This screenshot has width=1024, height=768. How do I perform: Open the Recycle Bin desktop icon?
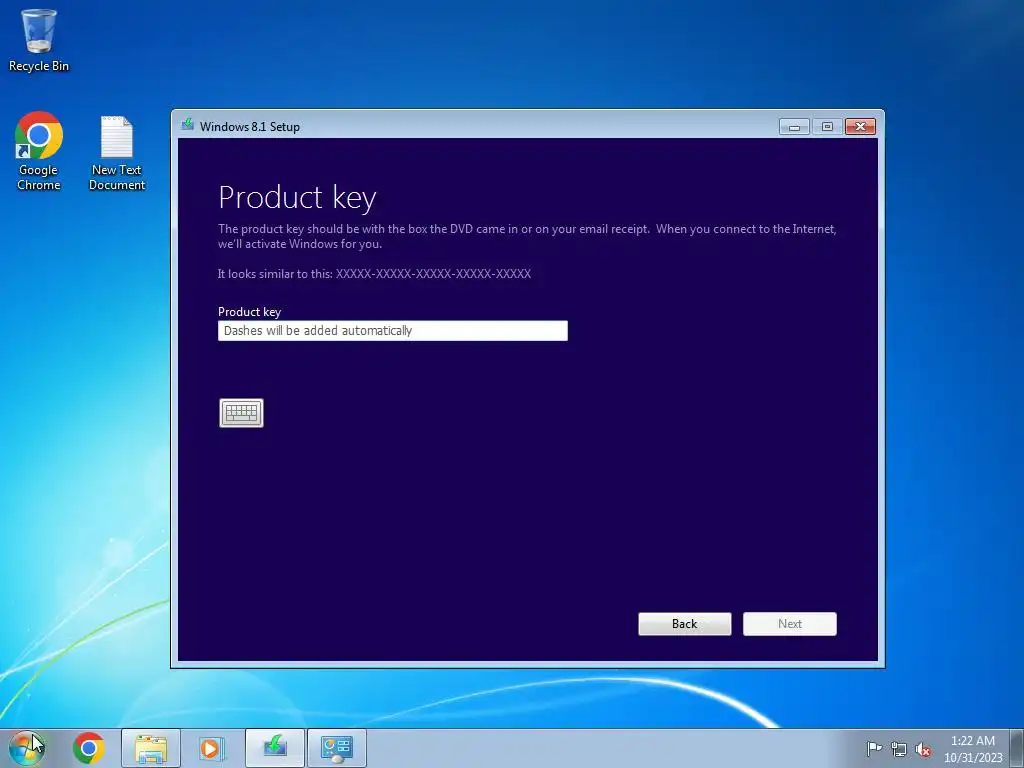tap(39, 40)
